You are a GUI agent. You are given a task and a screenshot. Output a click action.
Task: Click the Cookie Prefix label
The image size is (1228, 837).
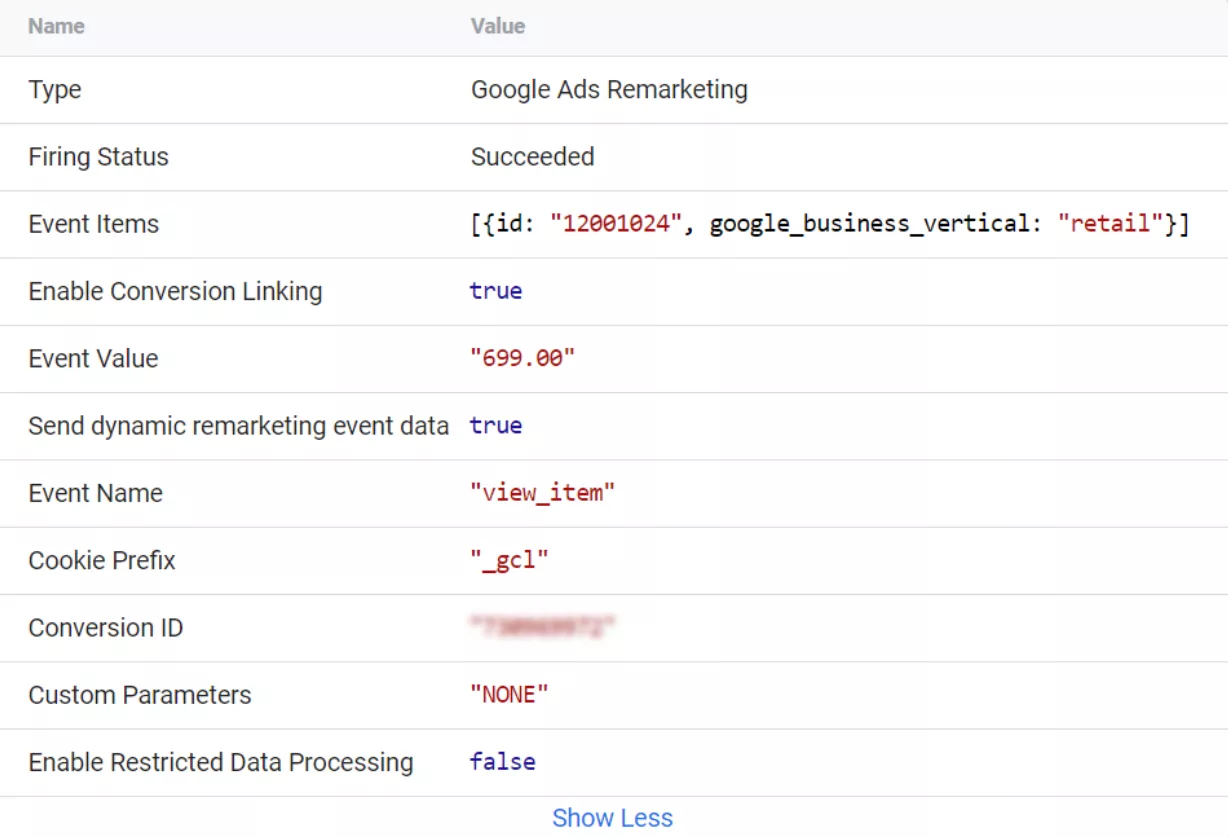tap(101, 560)
